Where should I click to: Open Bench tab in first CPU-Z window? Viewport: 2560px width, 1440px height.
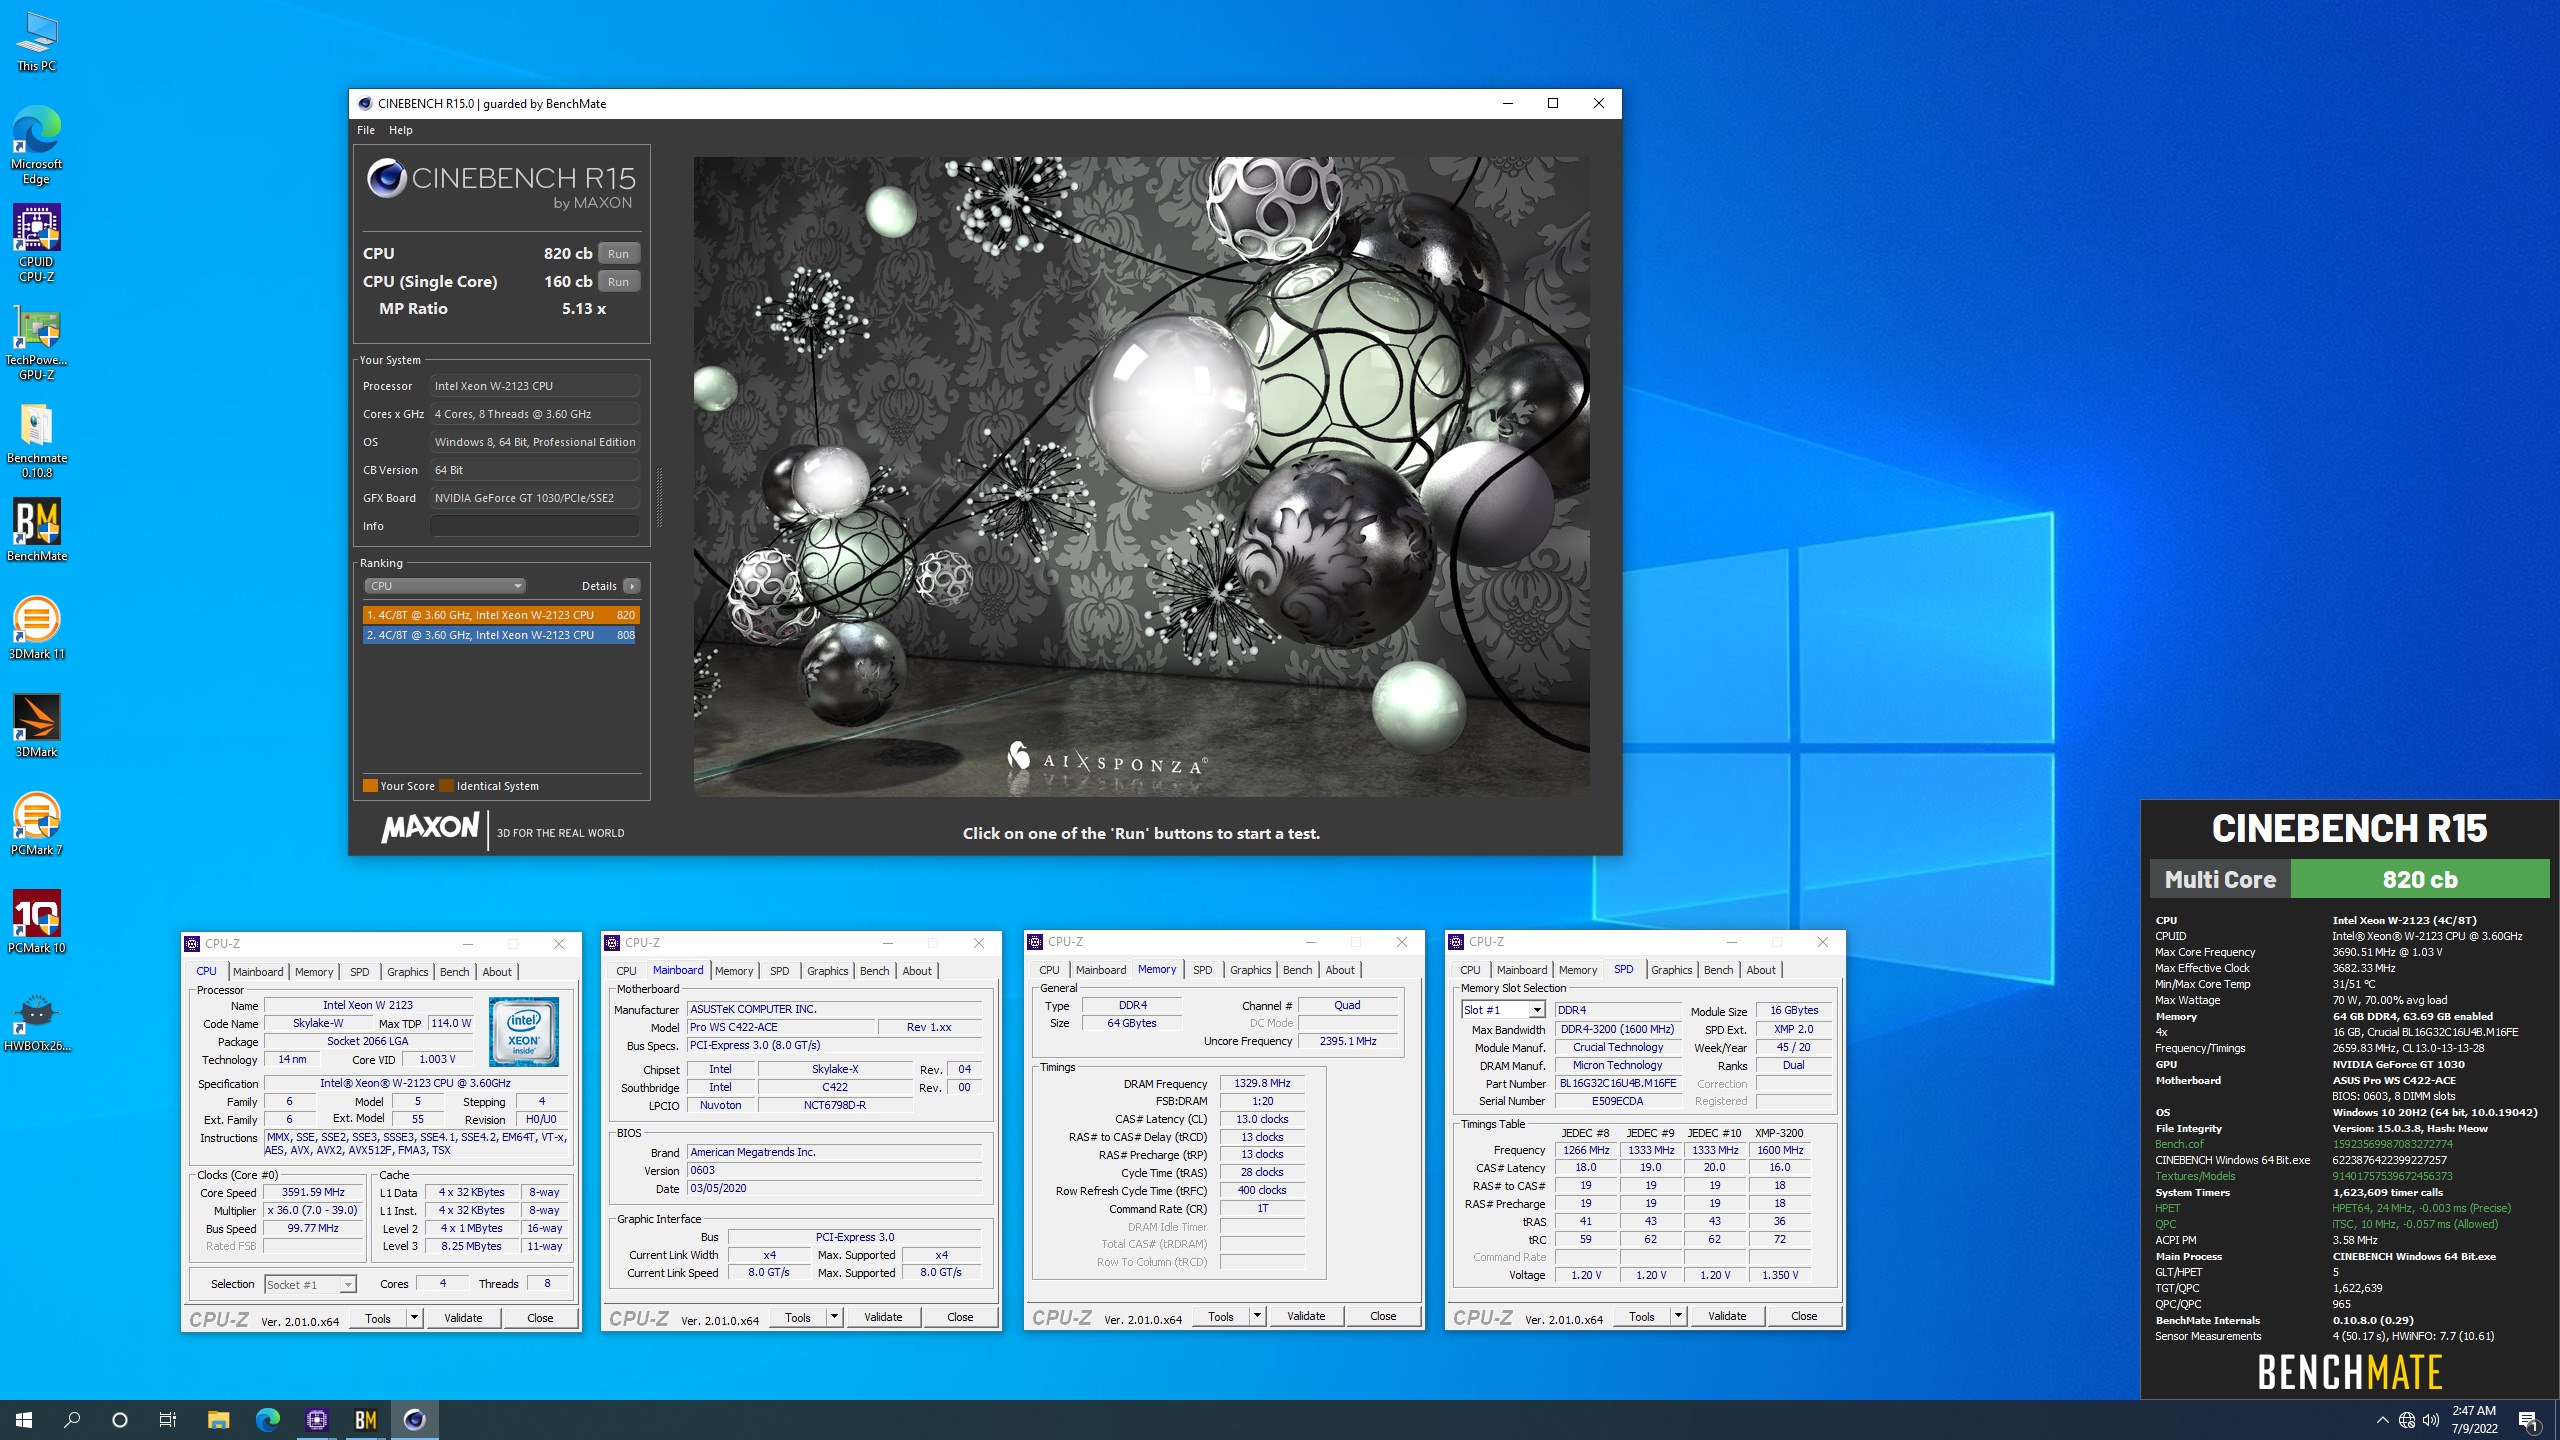[x=454, y=972]
